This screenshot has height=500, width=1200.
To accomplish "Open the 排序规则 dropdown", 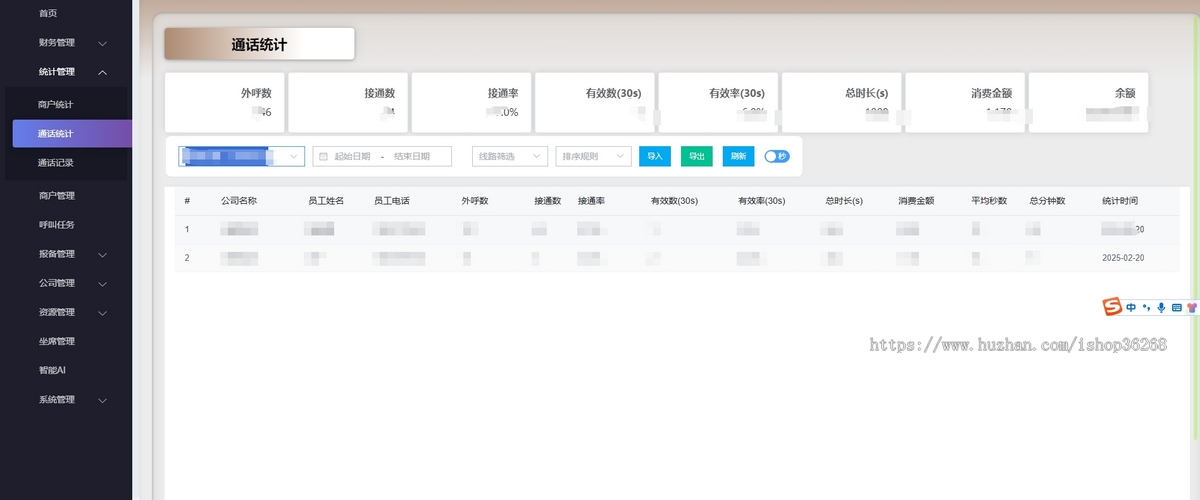I will [x=593, y=156].
